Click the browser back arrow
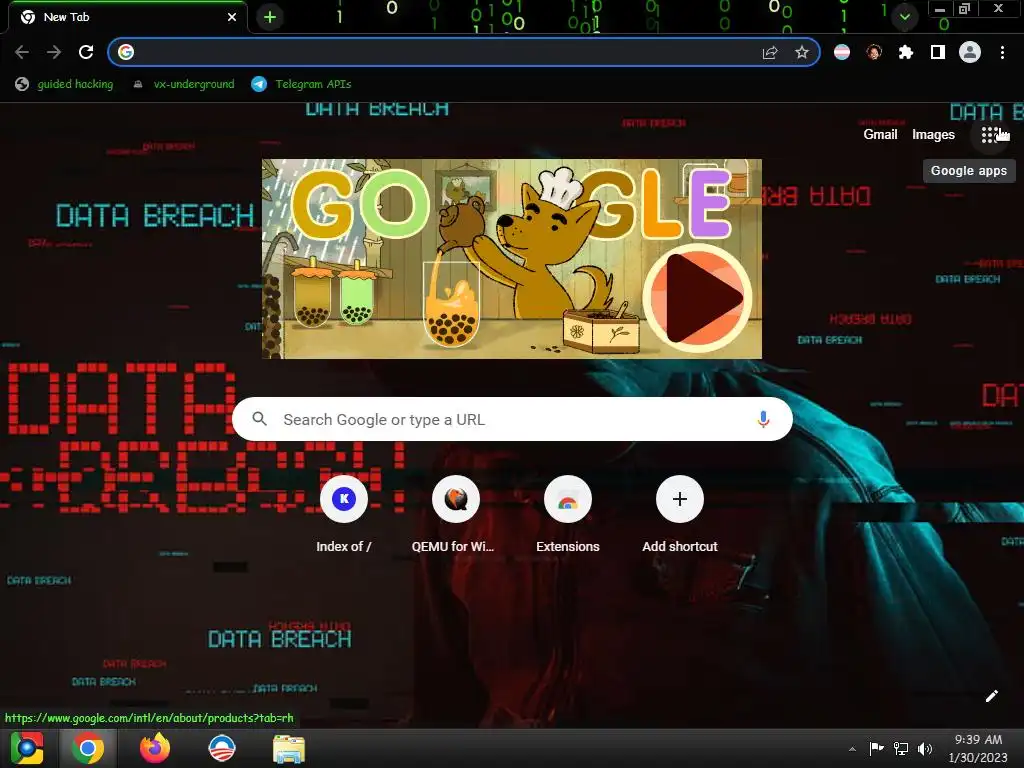Screen dimensions: 1024x768 [22, 52]
